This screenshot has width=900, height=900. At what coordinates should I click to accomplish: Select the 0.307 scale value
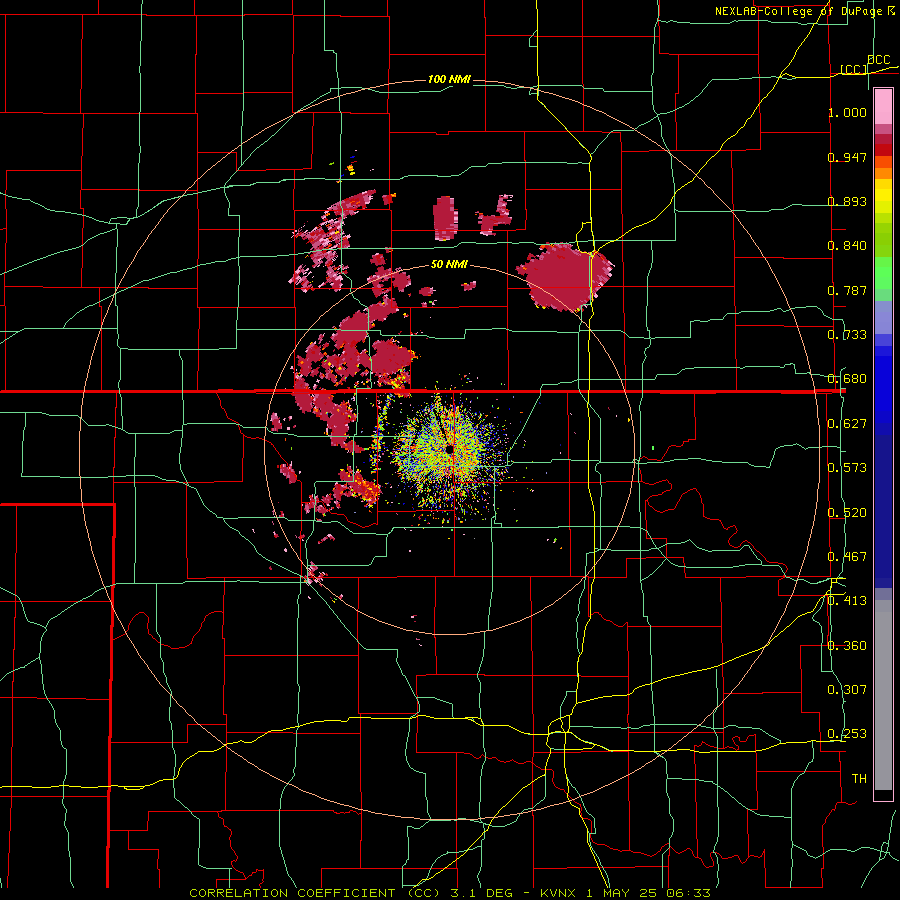pyautogui.click(x=847, y=690)
